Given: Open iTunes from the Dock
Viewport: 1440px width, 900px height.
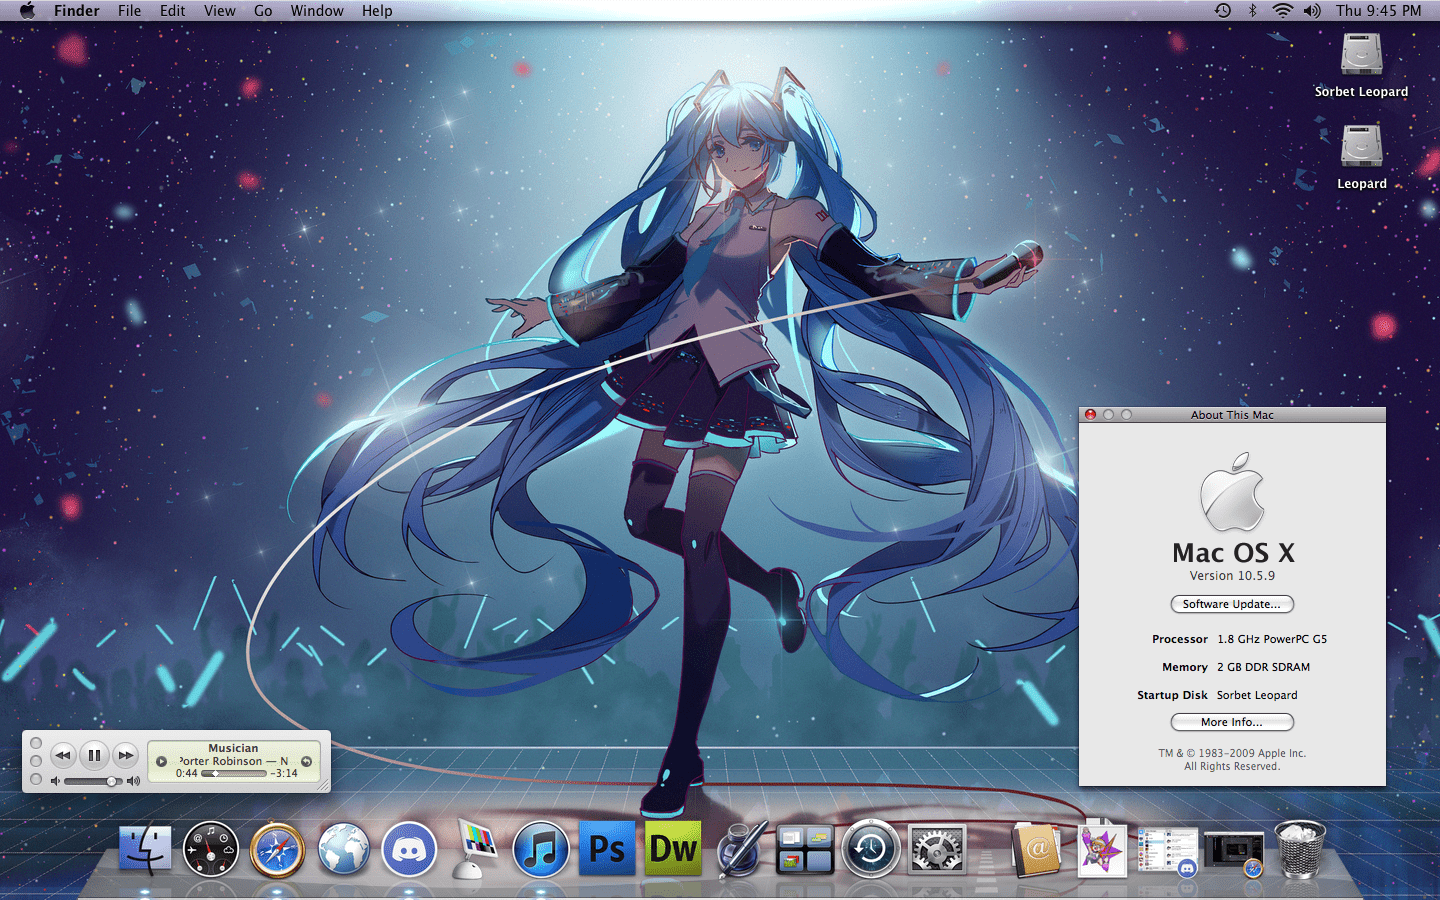Looking at the screenshot, I should [x=540, y=849].
